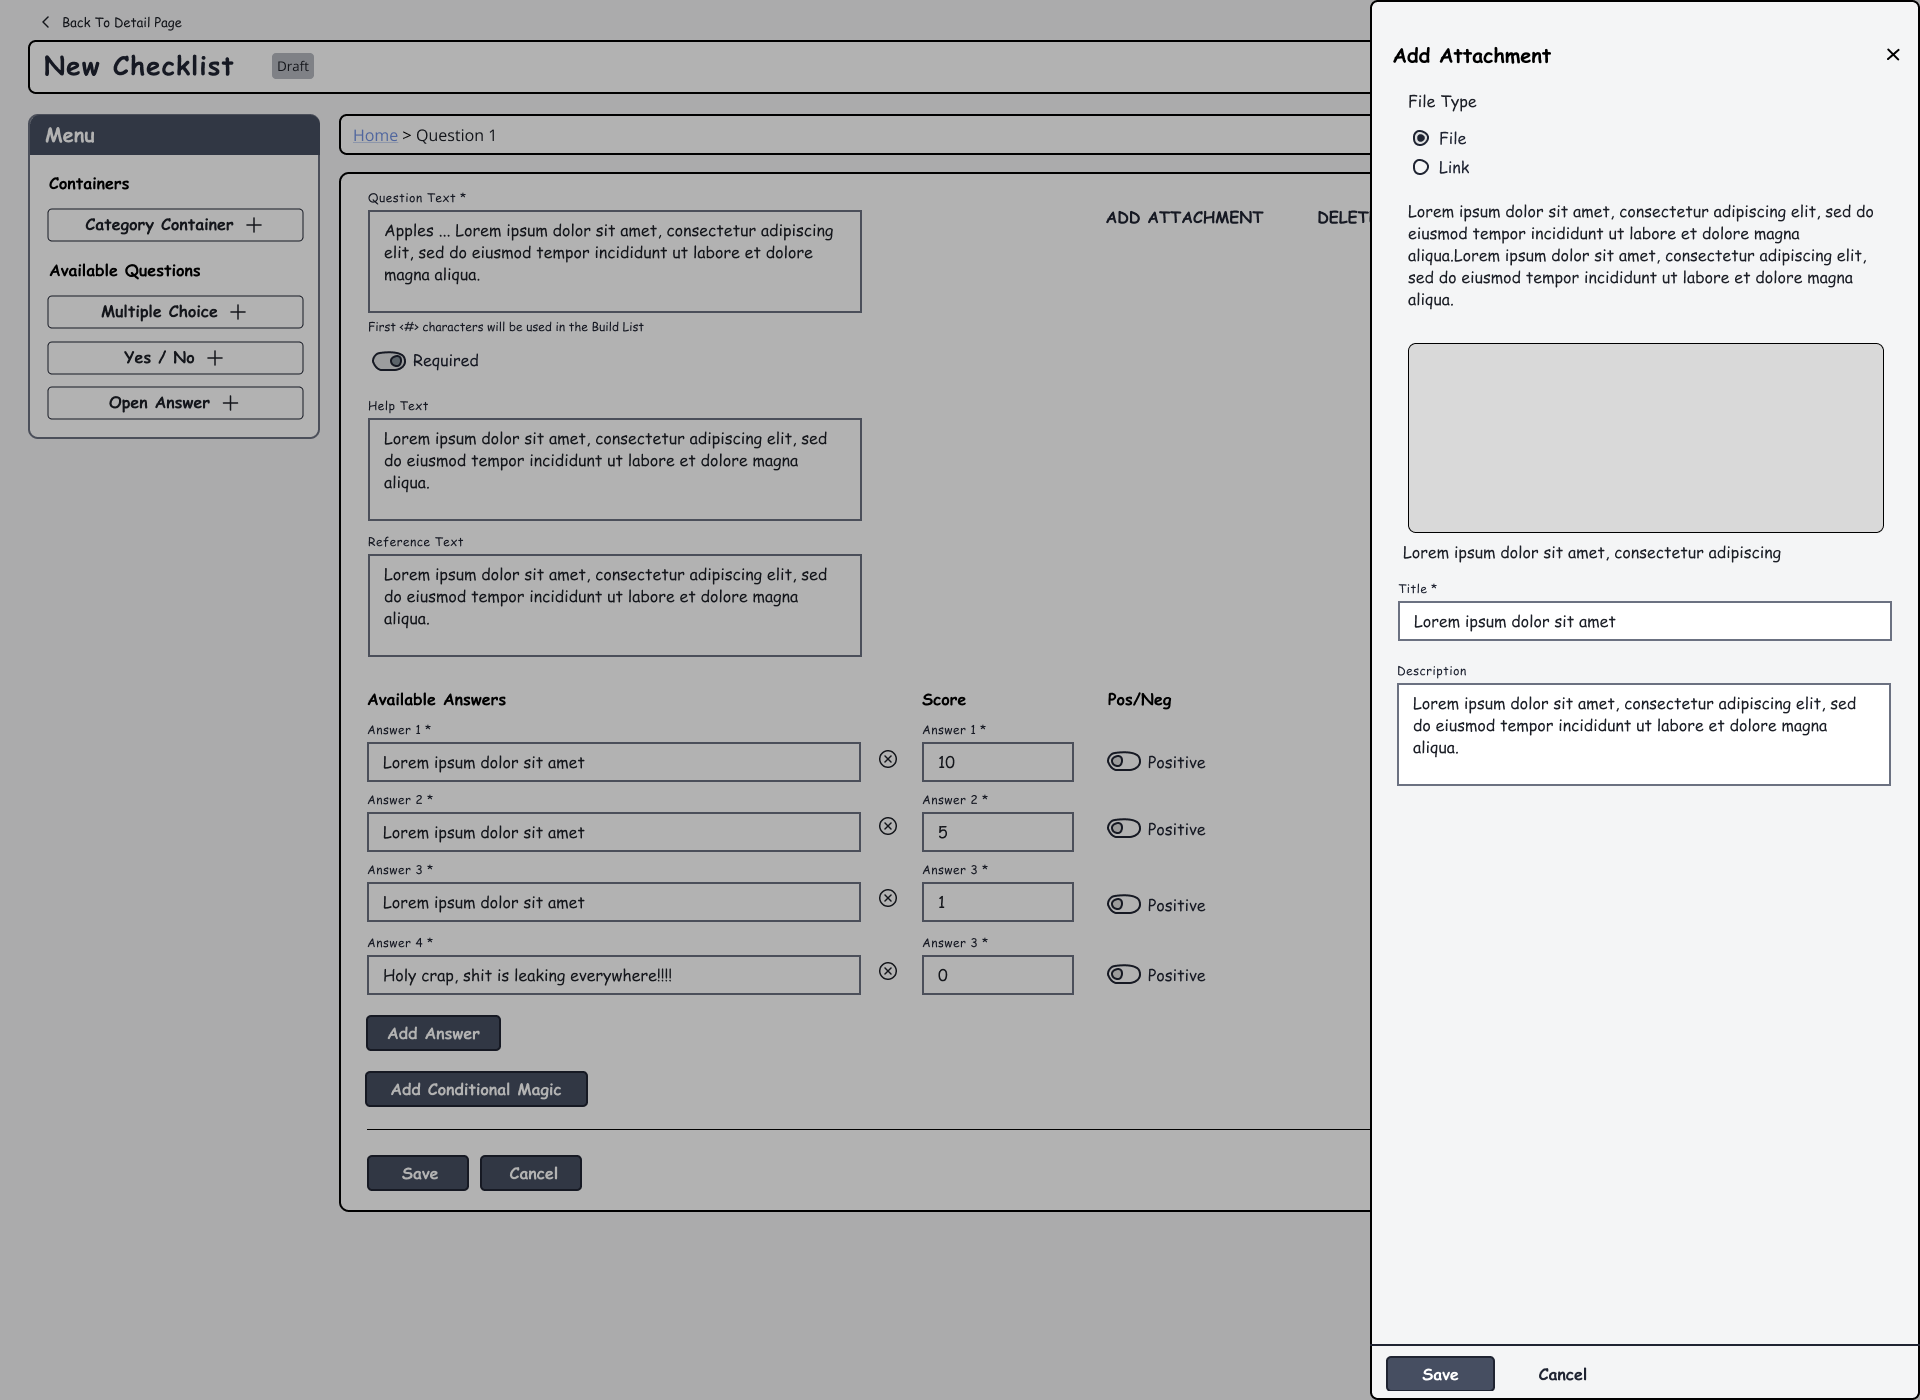Toggle the Positive switch for Answer 4
Image resolution: width=1920 pixels, height=1400 pixels.
pyautogui.click(x=1124, y=974)
